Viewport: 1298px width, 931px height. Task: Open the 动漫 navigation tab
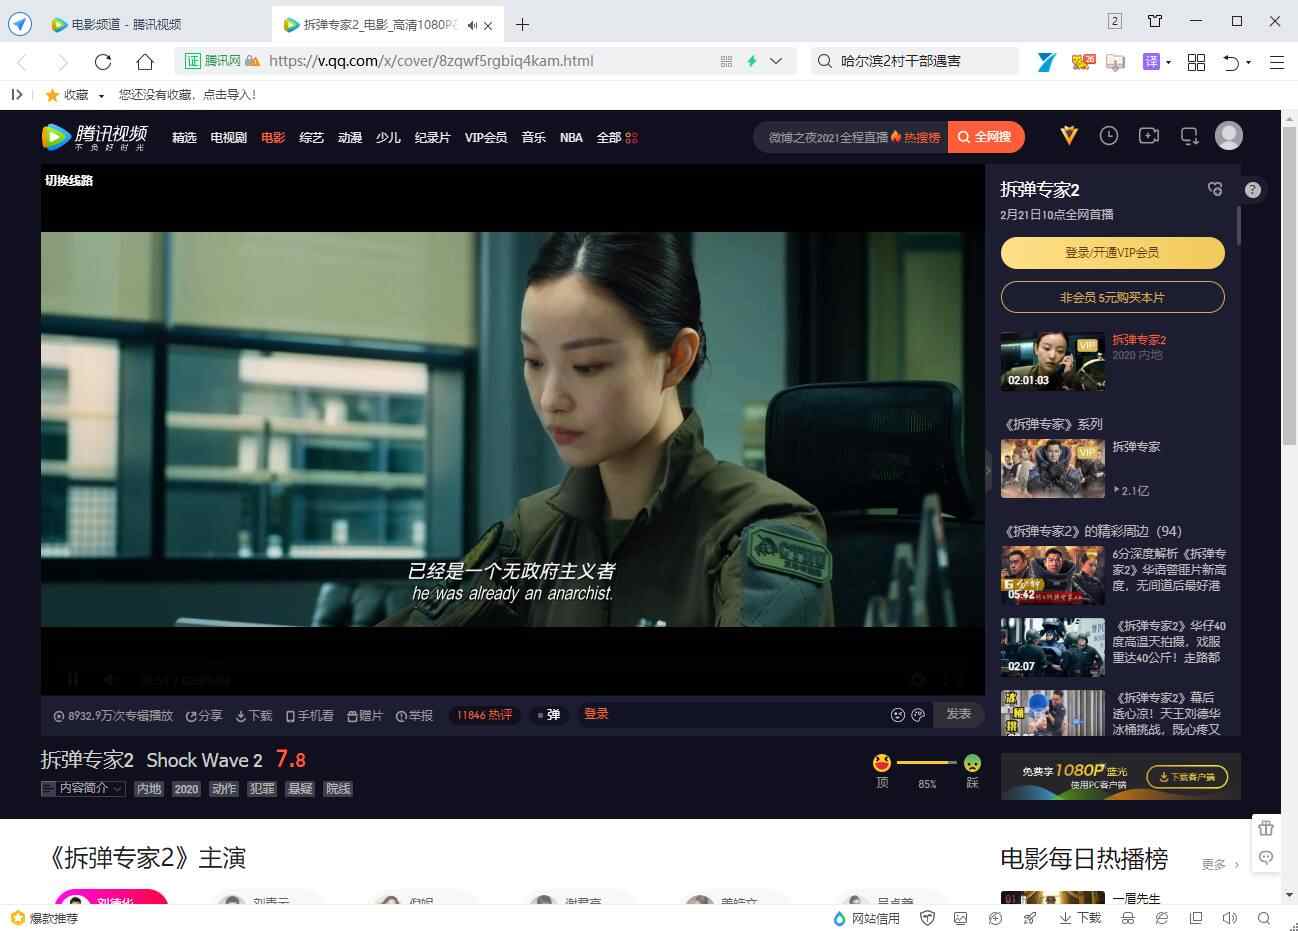(x=350, y=137)
